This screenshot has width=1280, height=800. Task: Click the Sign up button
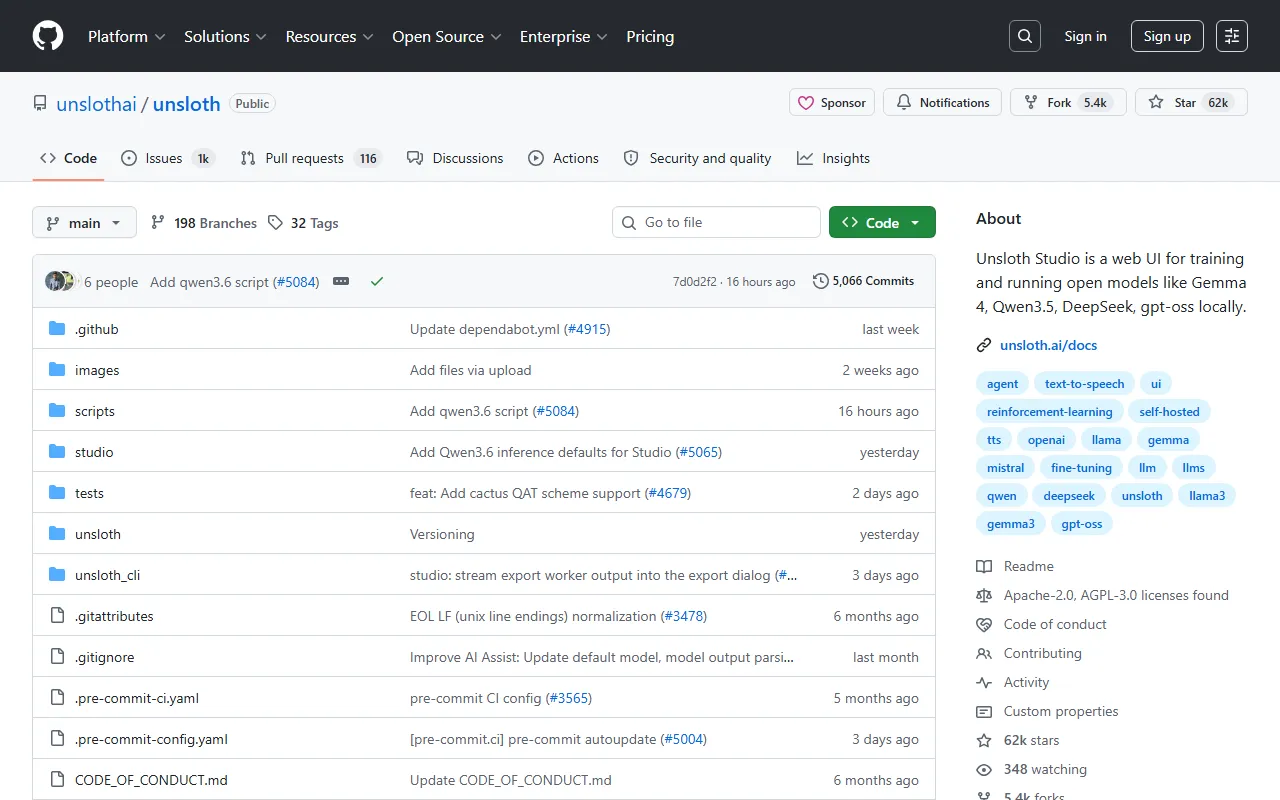point(1167,36)
